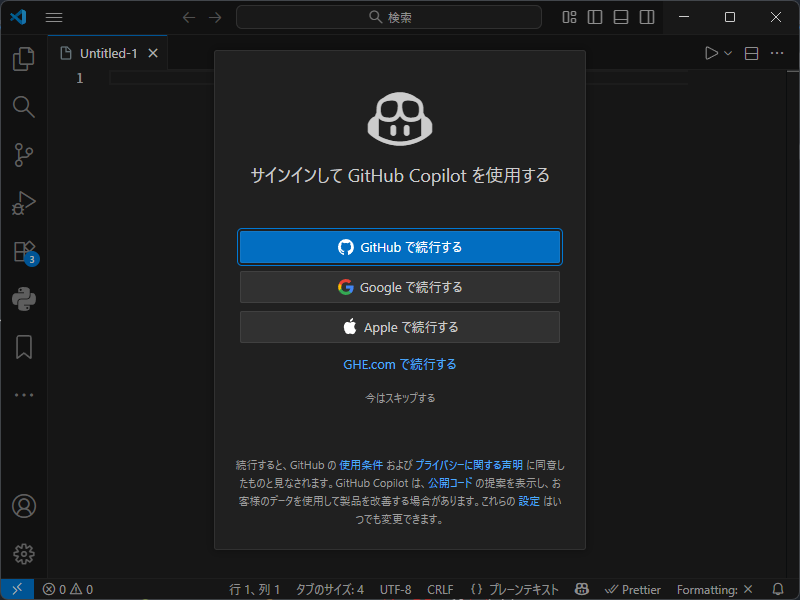The width and height of the screenshot is (800, 600).
Task: Open the 設定 link in the dialog
Action: [x=529, y=501]
